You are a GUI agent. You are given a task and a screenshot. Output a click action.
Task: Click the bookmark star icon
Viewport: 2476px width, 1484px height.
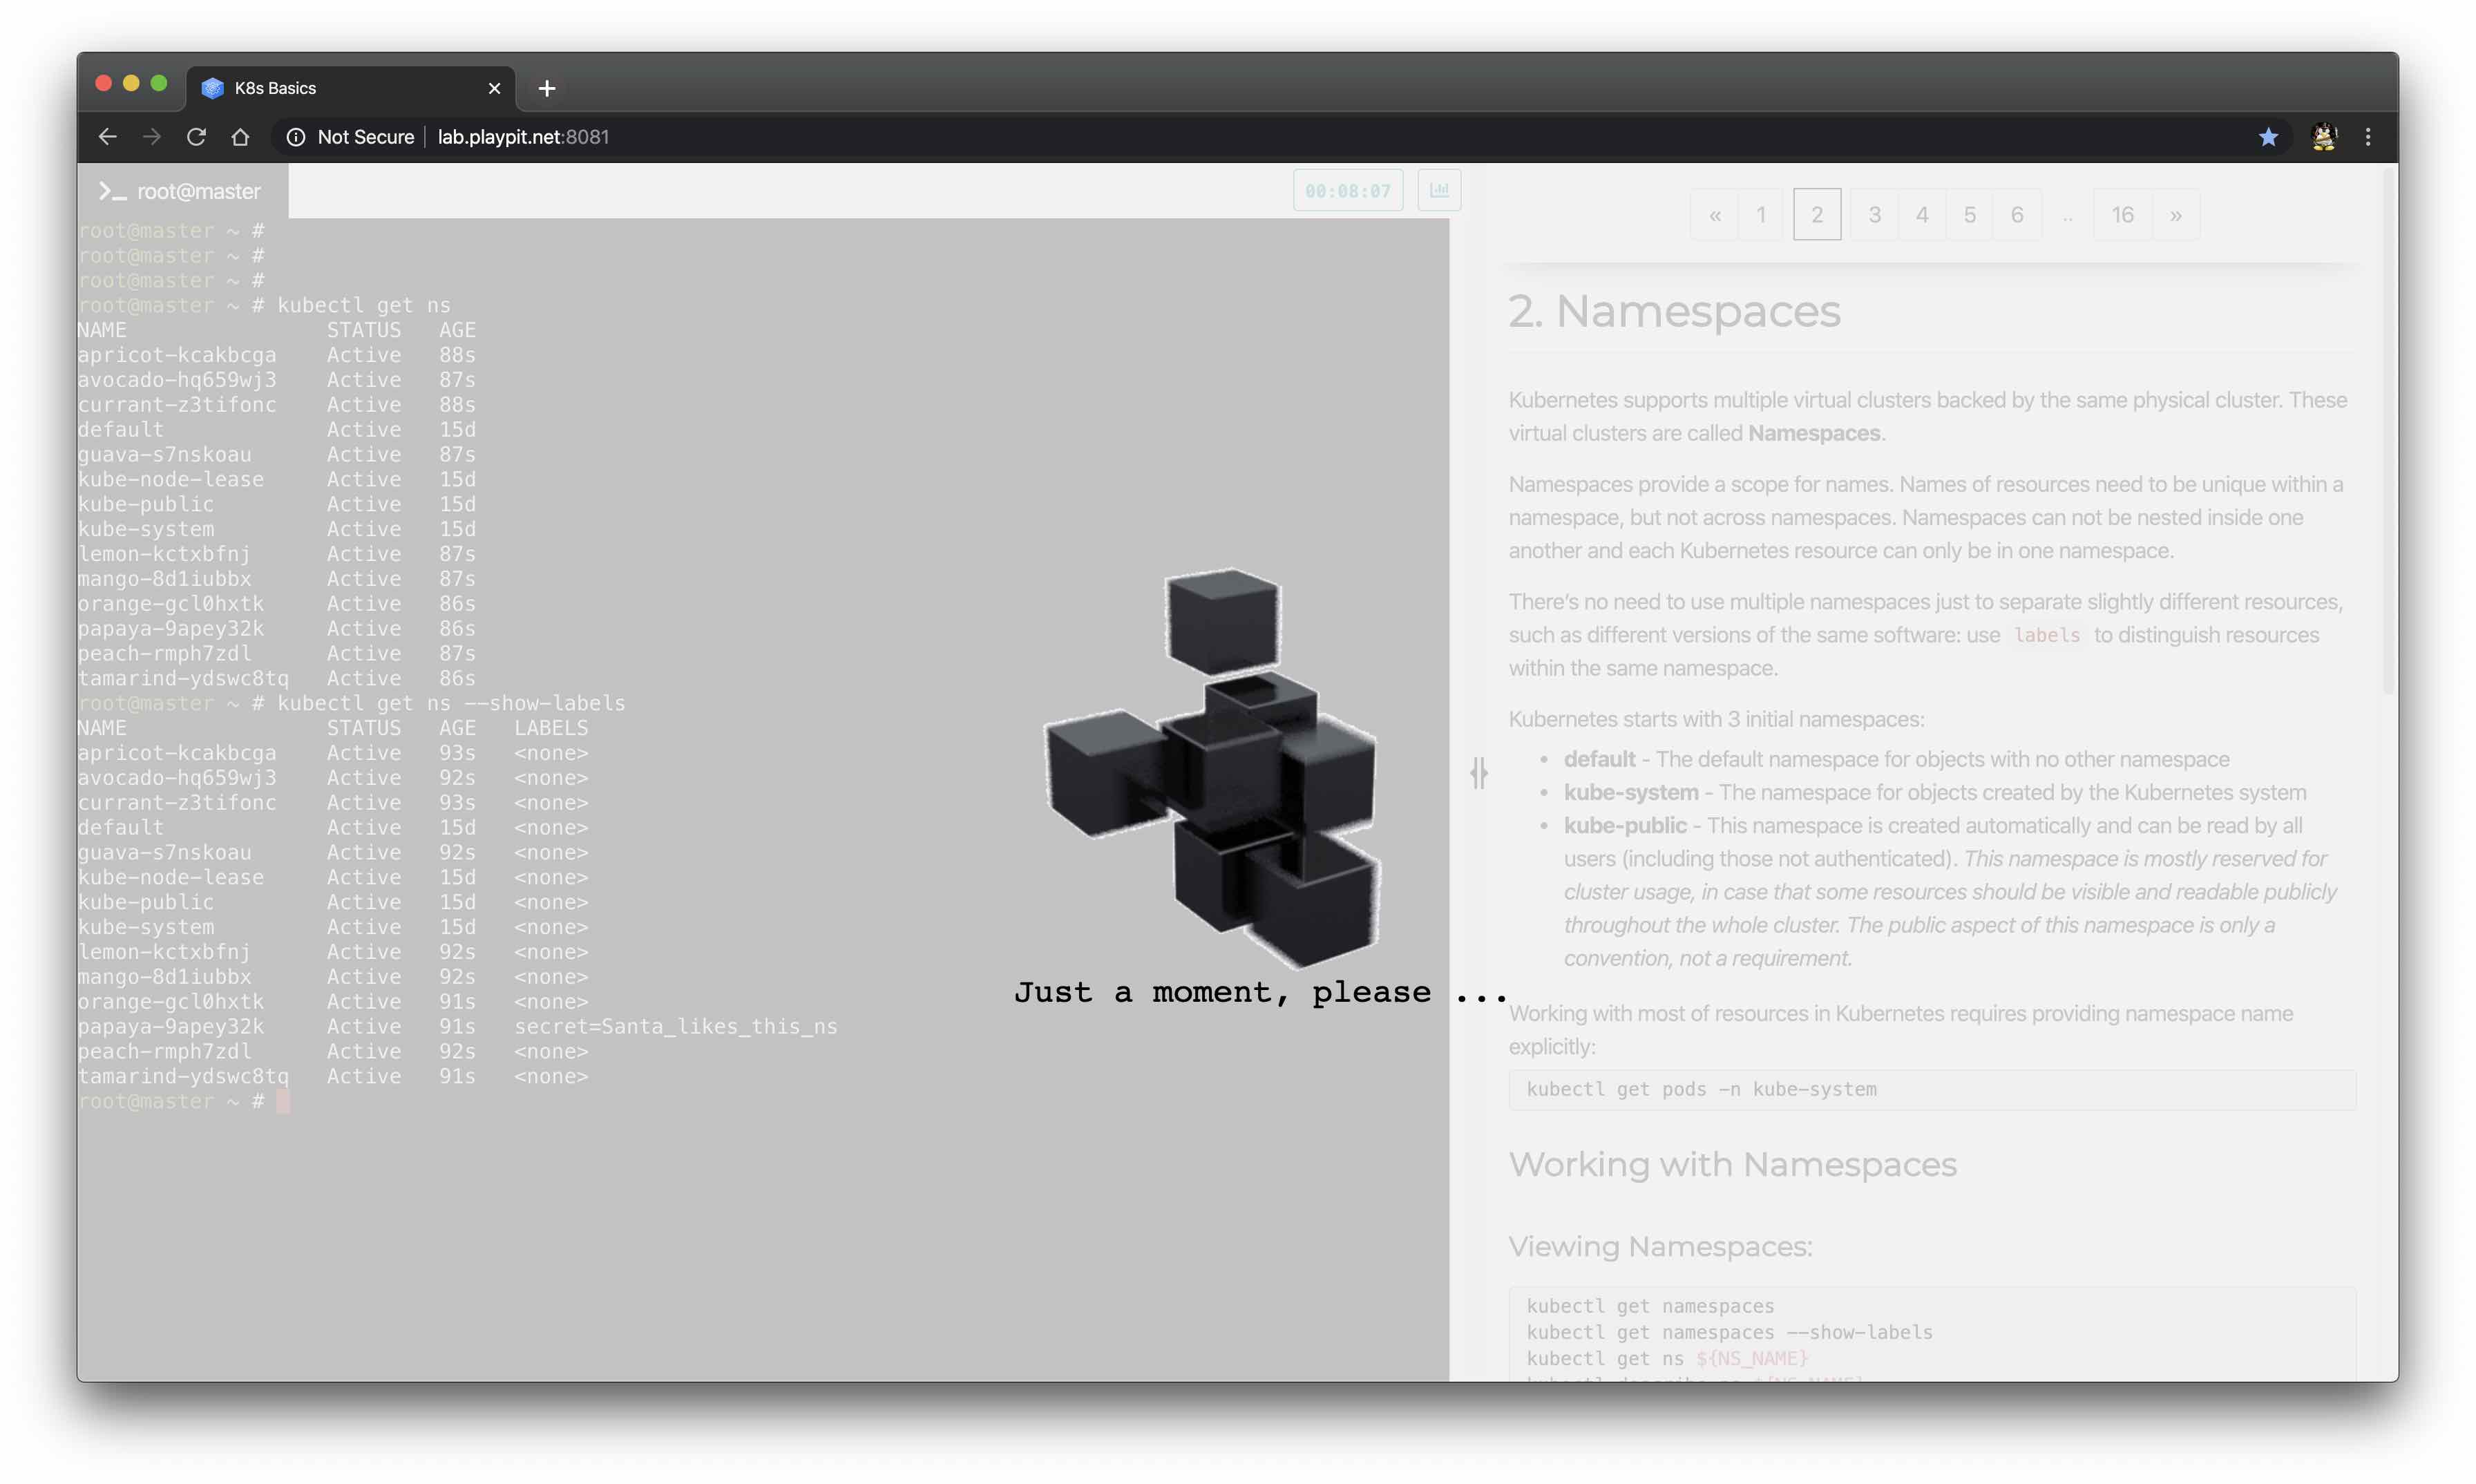click(2268, 137)
